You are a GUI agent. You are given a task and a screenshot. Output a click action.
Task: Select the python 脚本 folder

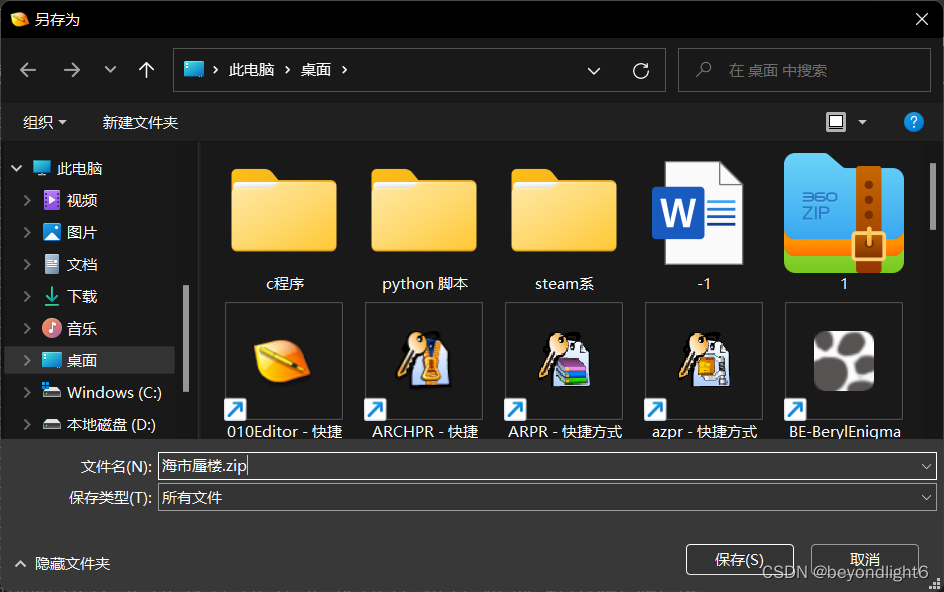pos(424,225)
